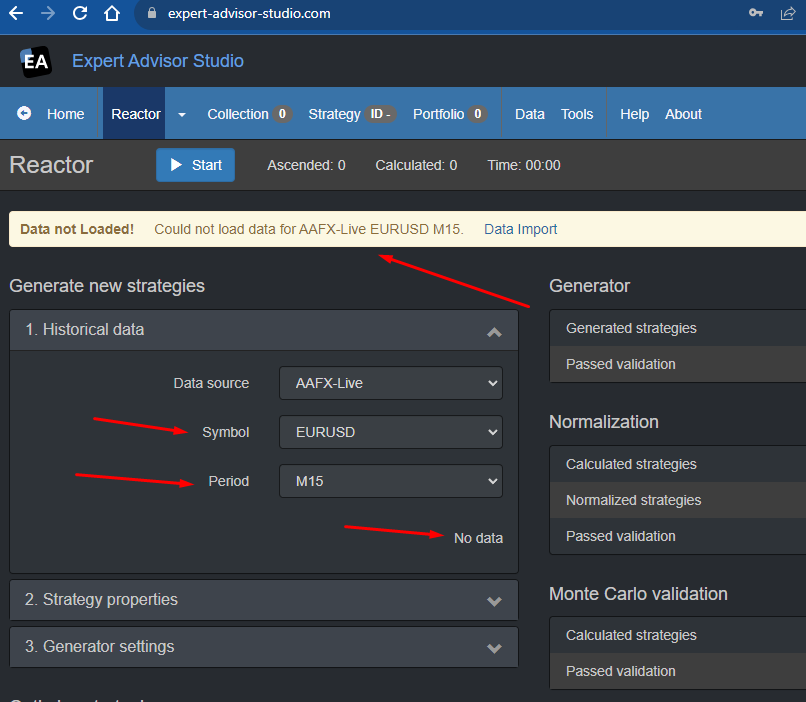
Task: Open the Expert Advisor Studio title link
Action: [158, 61]
